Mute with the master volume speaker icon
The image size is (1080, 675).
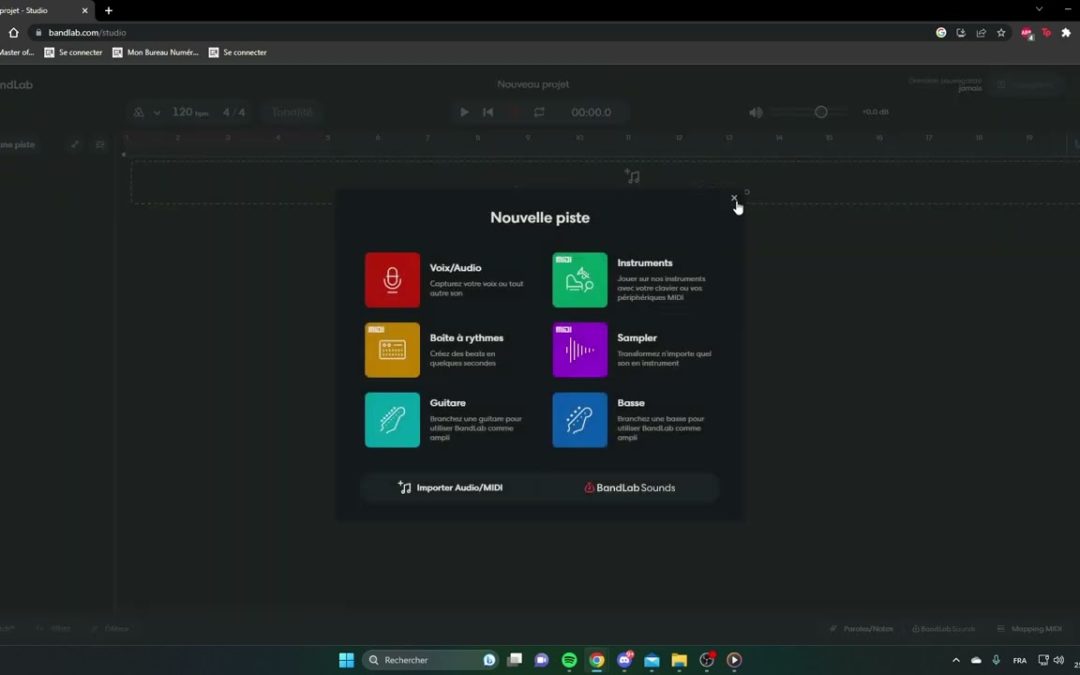click(x=756, y=112)
